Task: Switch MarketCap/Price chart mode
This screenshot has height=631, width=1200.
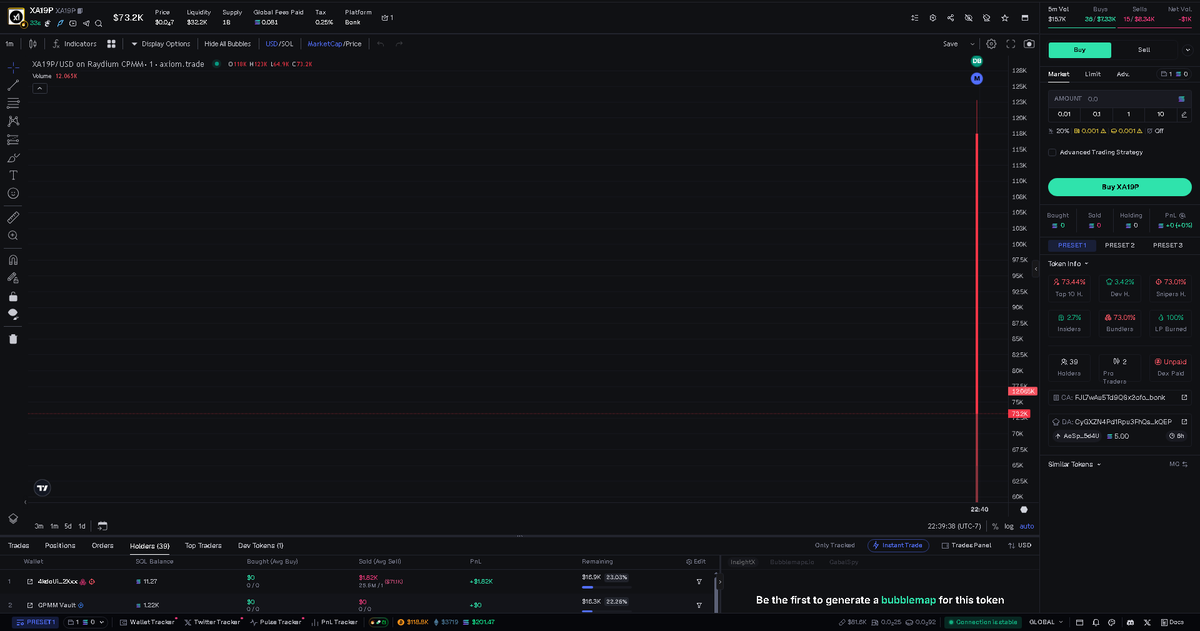Action: (x=334, y=44)
